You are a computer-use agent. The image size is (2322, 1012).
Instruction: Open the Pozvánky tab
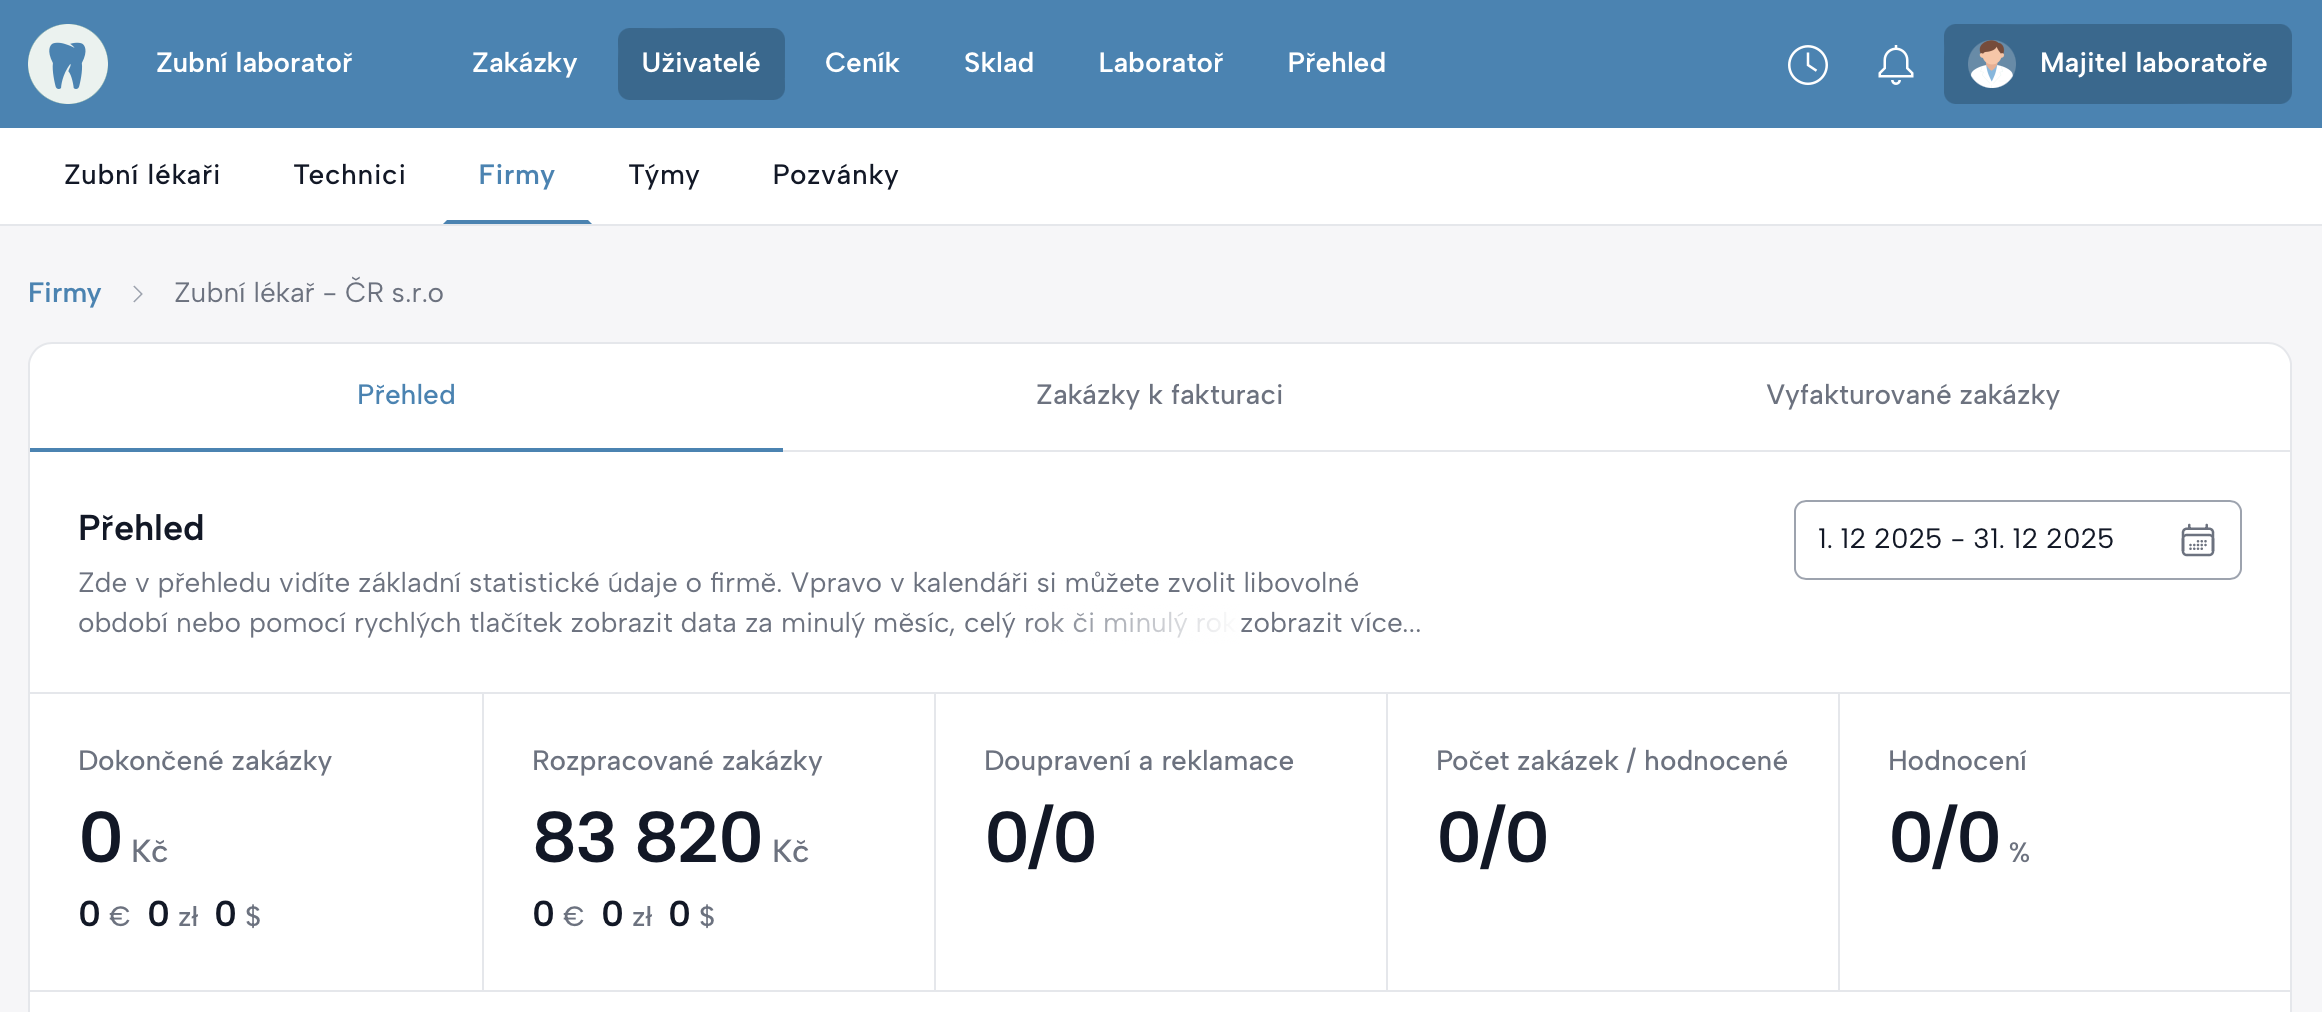835,175
